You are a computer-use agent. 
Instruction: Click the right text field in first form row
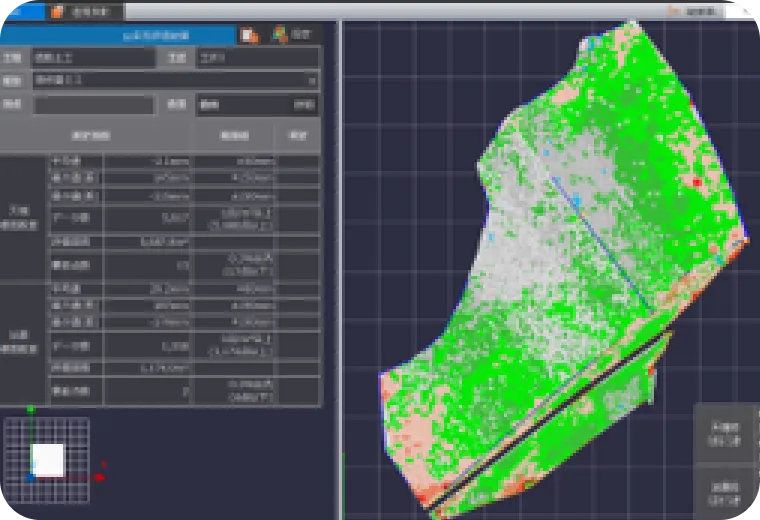point(257,57)
